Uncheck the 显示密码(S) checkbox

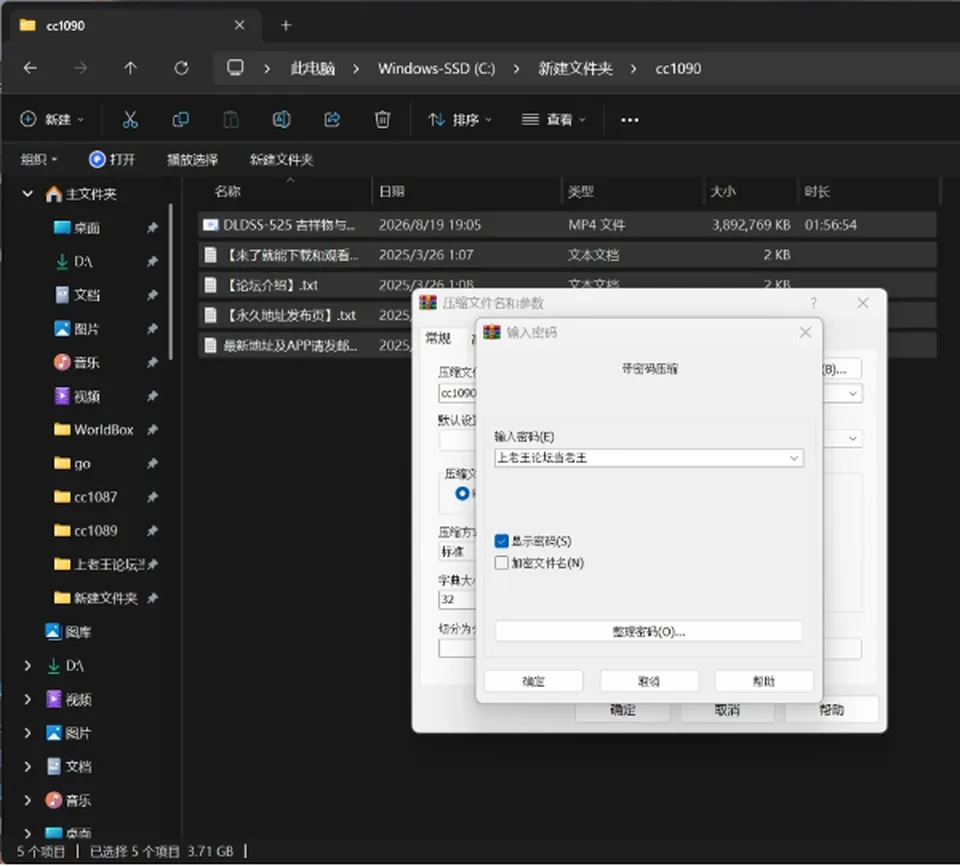click(x=501, y=541)
